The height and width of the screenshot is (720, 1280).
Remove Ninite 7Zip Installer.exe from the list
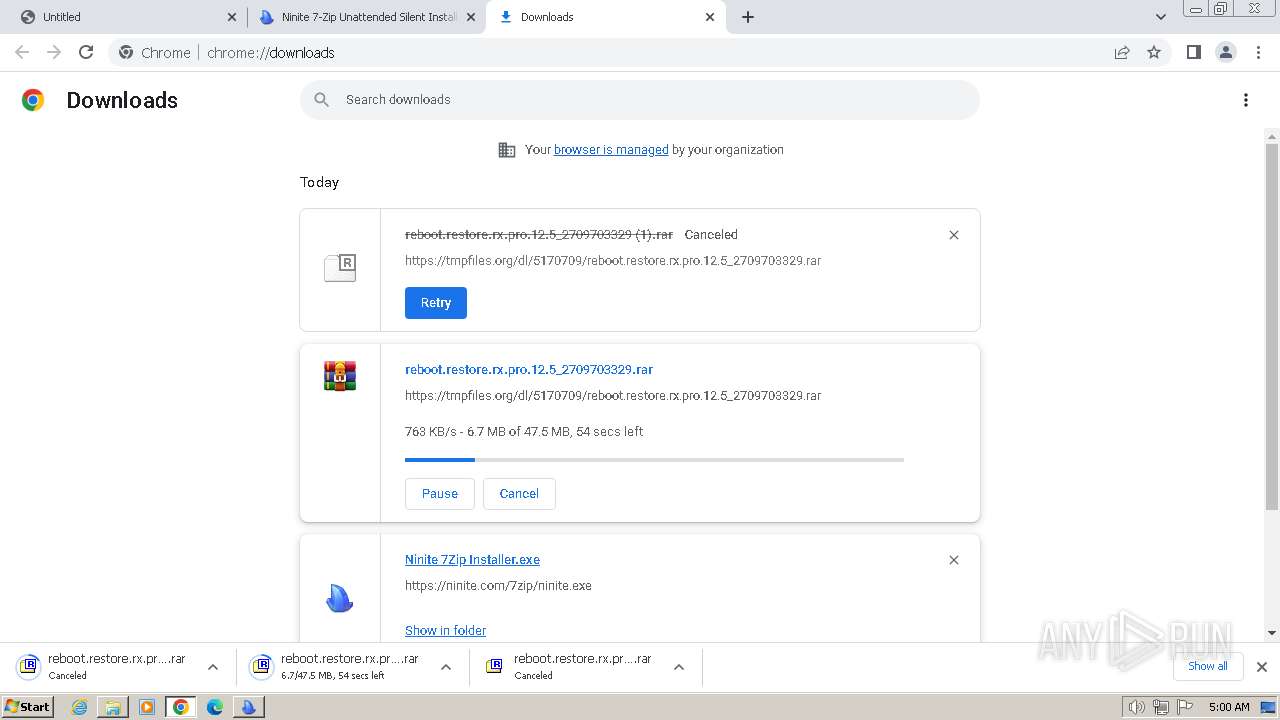coord(954,560)
